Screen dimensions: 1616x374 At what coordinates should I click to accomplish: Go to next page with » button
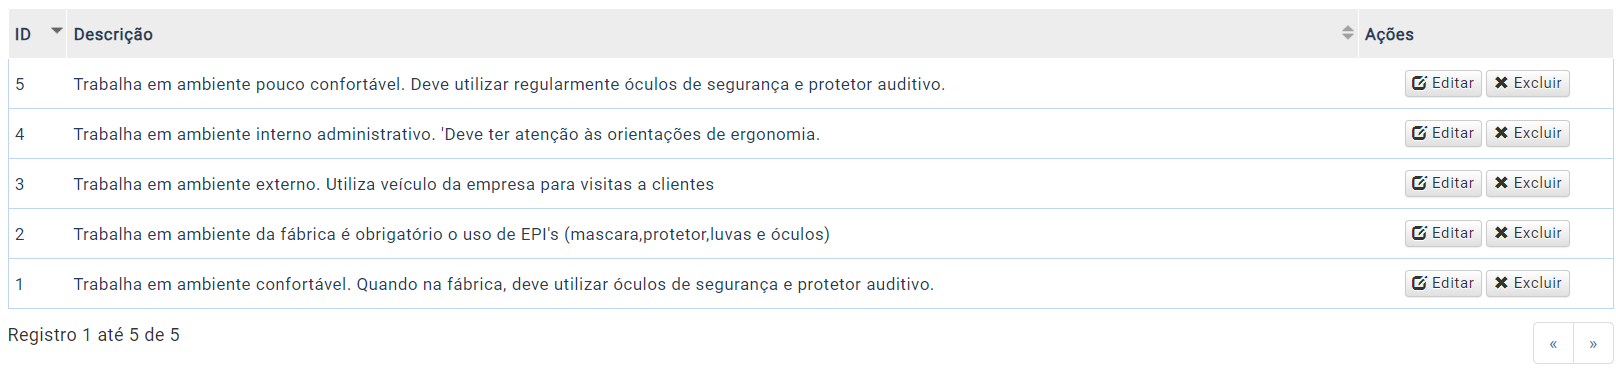click(1593, 343)
